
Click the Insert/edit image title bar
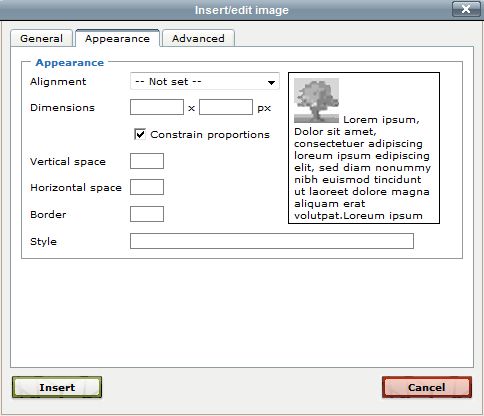tap(242, 10)
